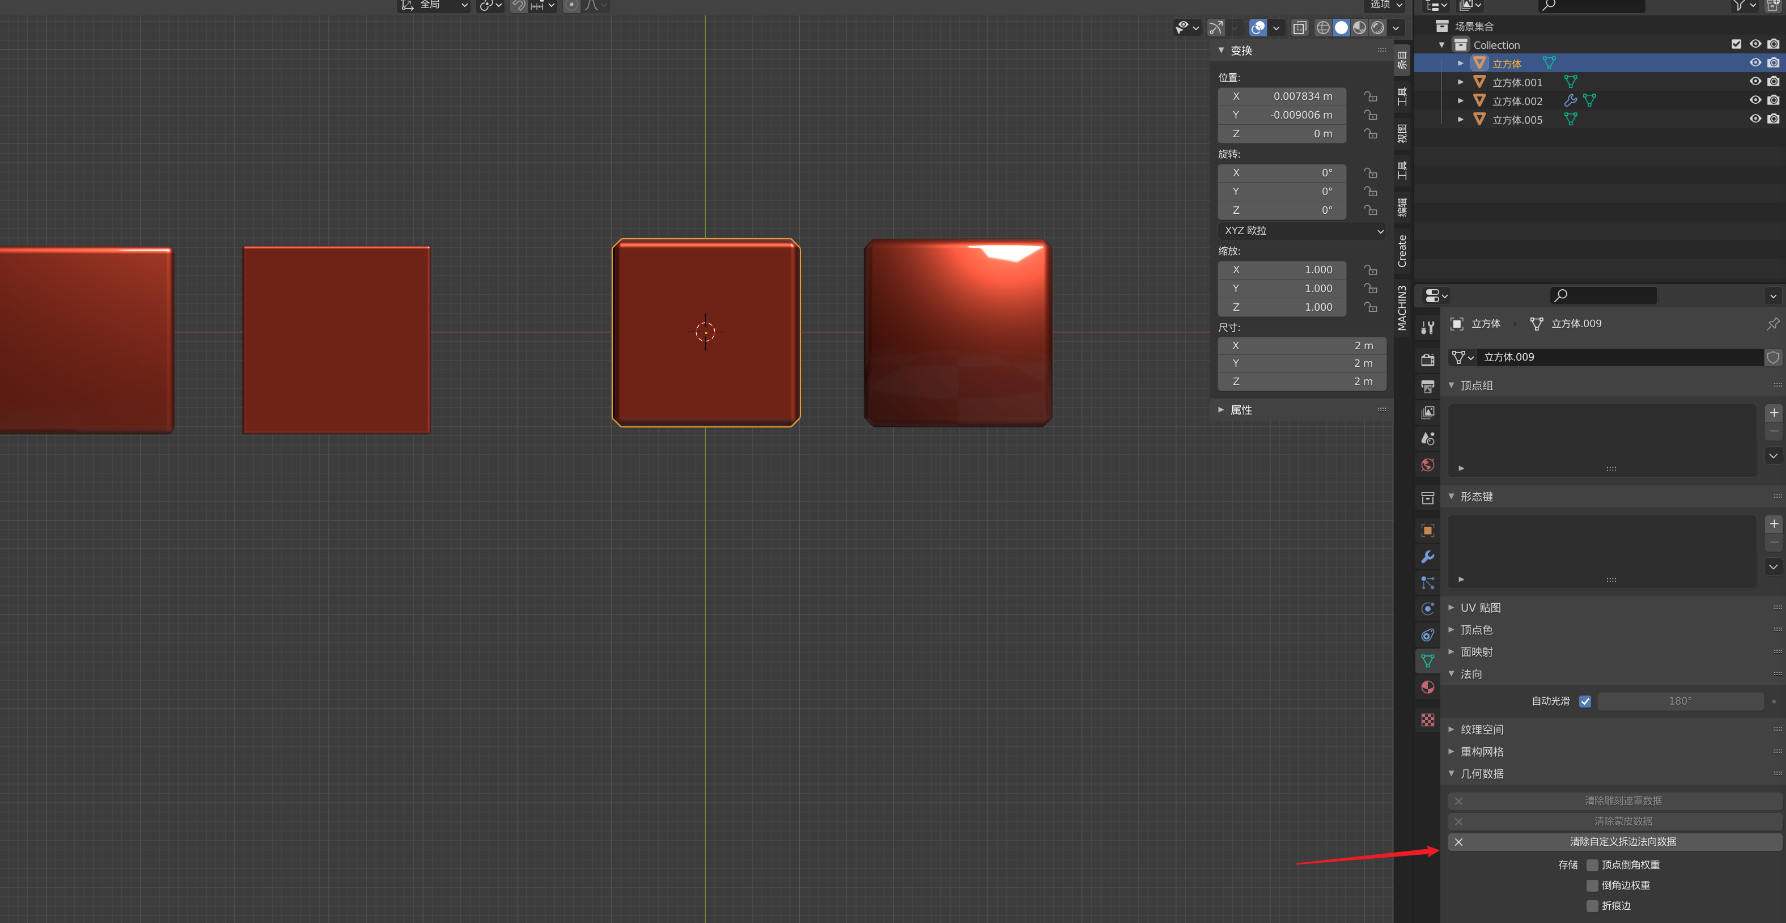This screenshot has height=923, width=1786.
Task: Open the Material properties tab
Action: pos(1427,687)
